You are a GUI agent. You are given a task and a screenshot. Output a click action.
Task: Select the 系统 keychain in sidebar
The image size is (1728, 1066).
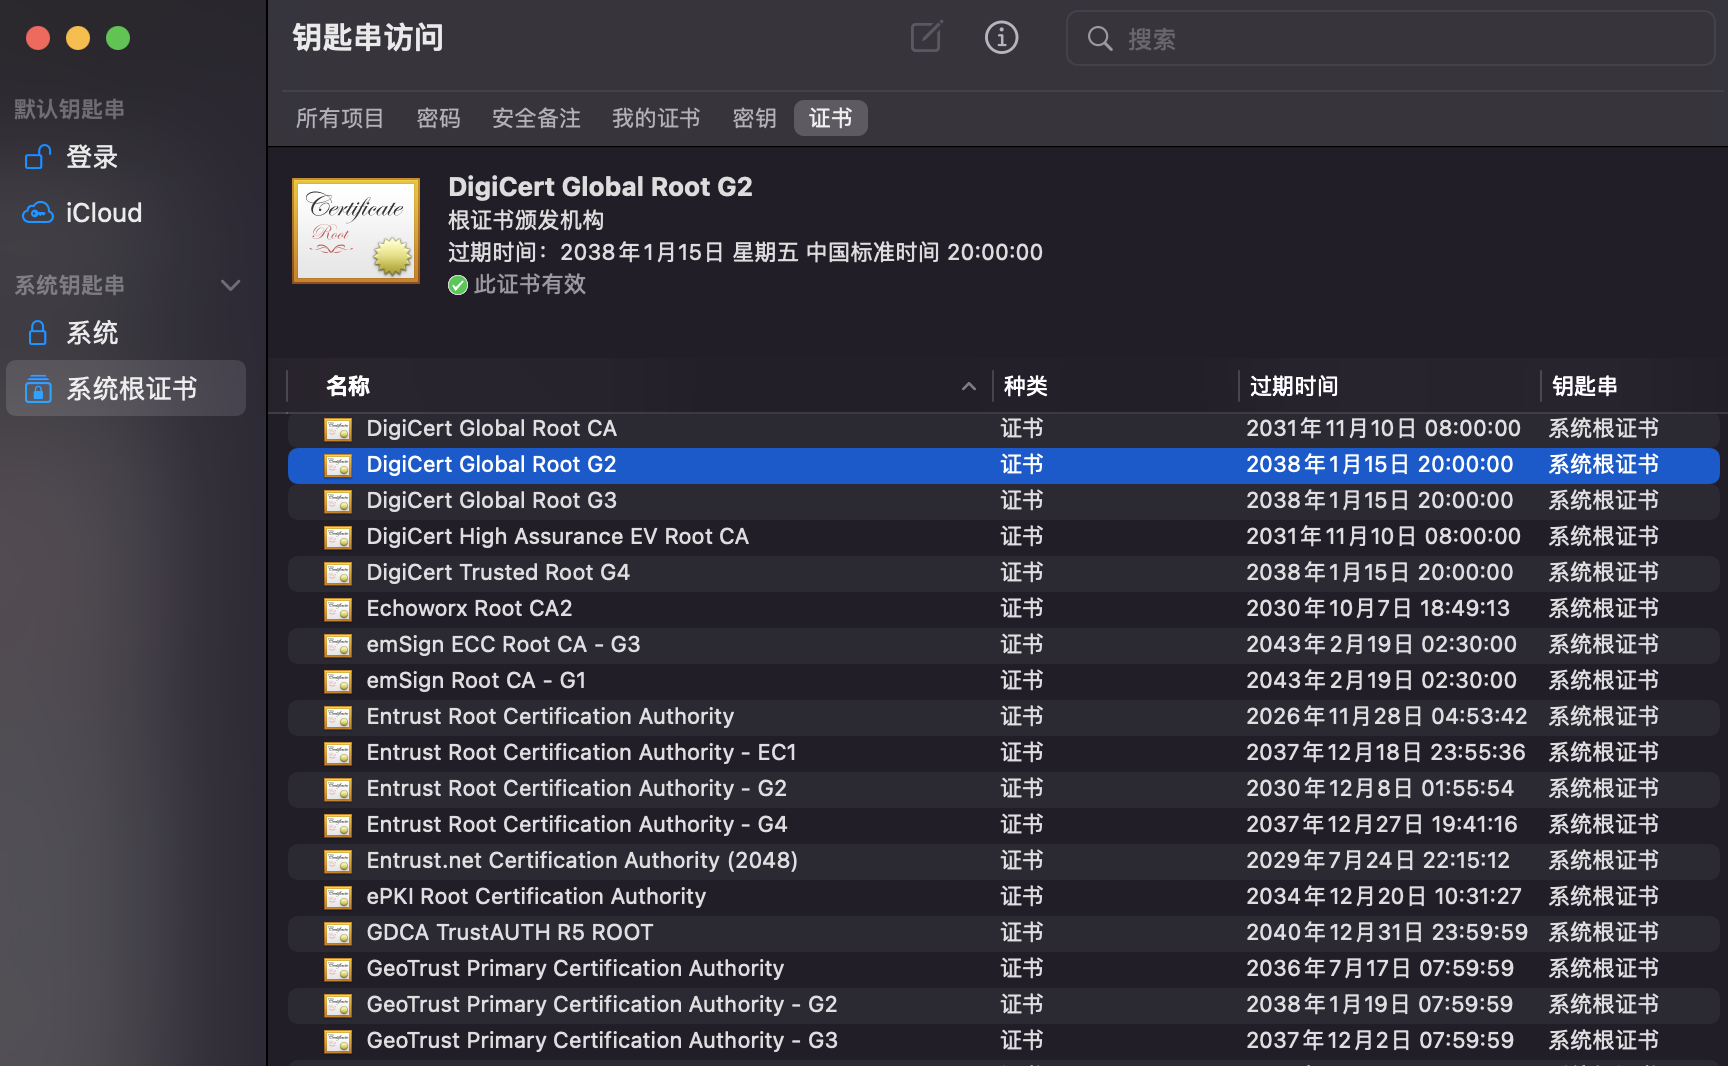coord(126,333)
